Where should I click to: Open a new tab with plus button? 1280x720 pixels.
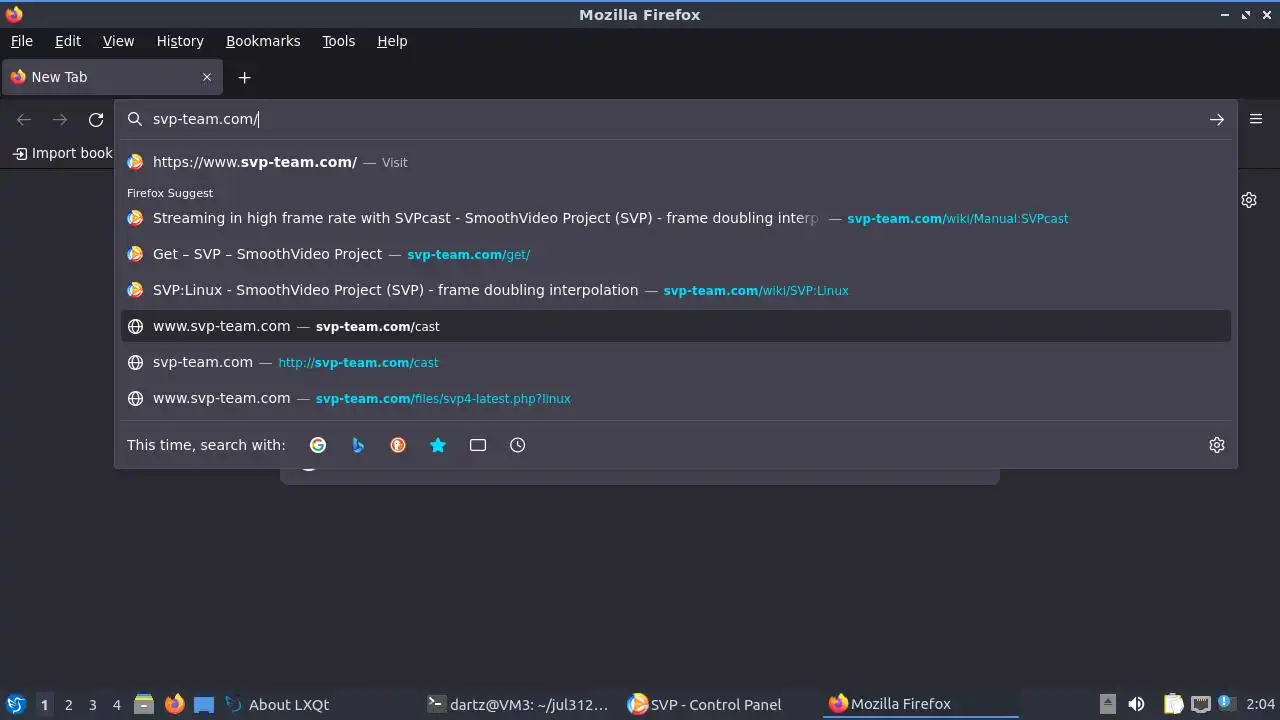pyautogui.click(x=244, y=77)
